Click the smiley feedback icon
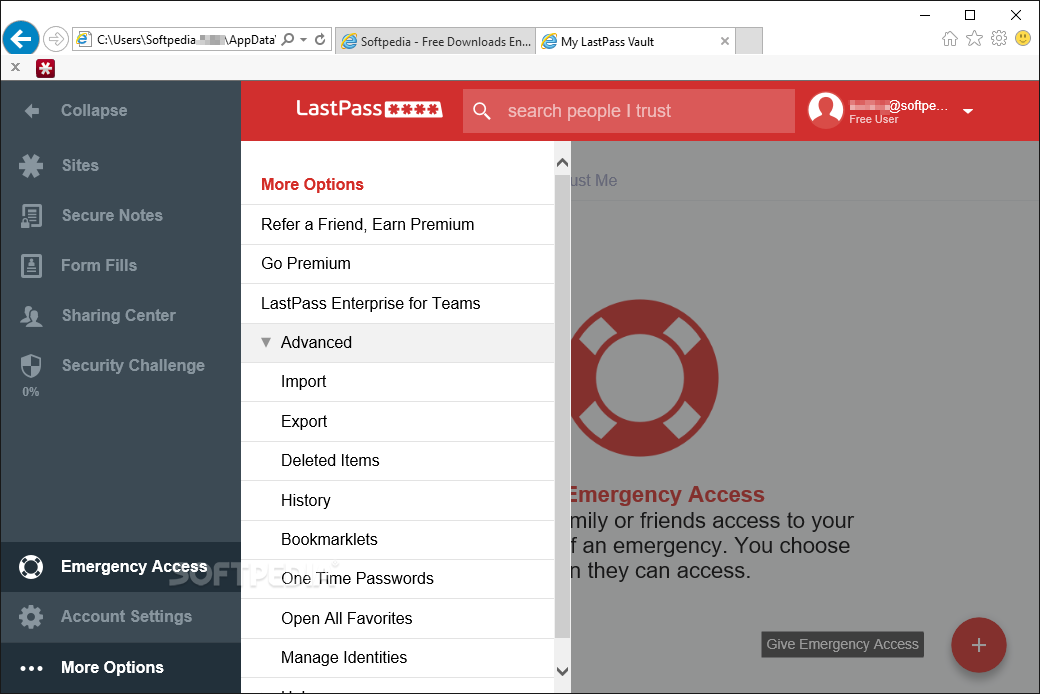 (x=1023, y=38)
